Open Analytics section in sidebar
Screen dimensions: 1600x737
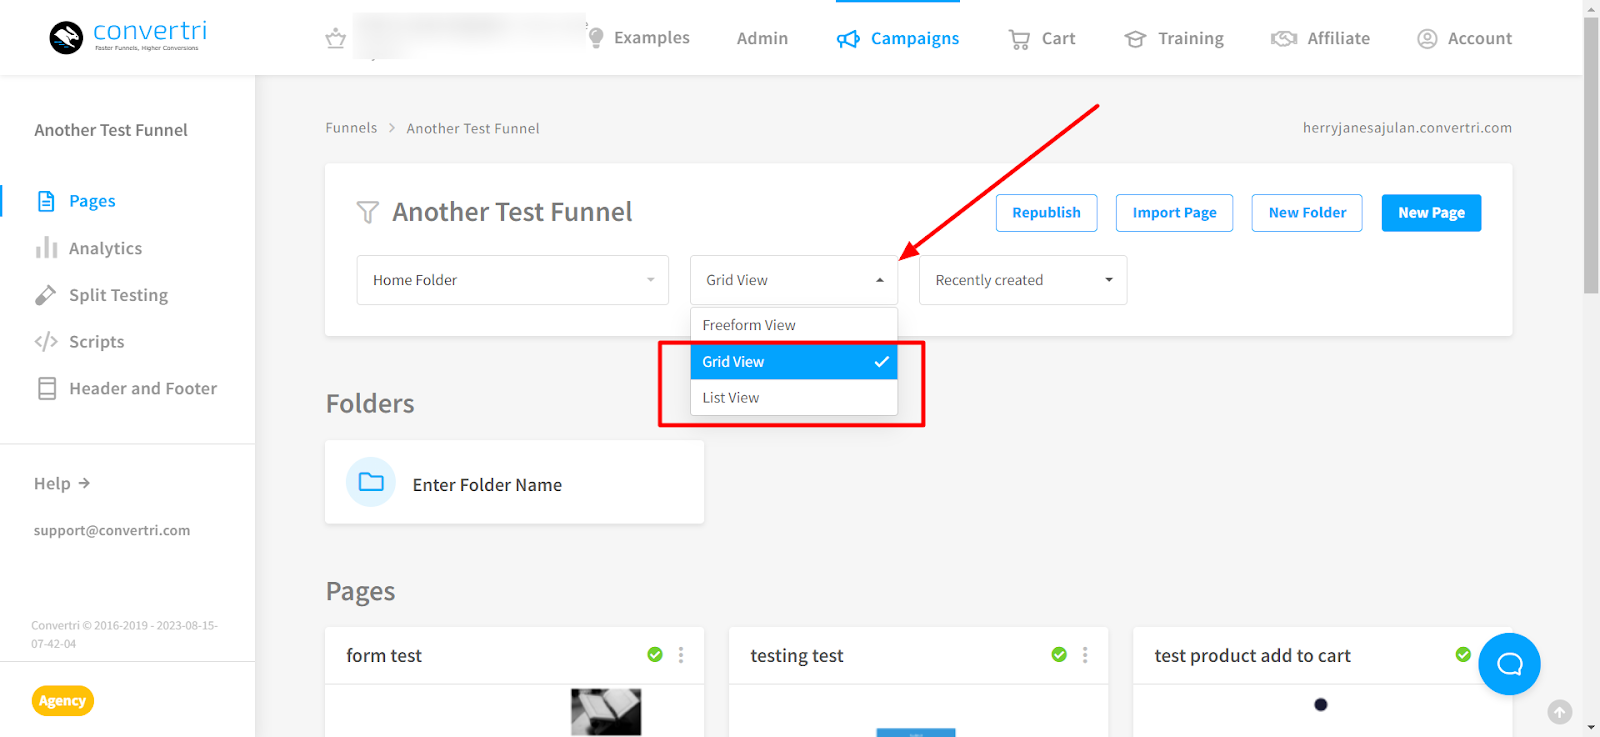pos(105,248)
